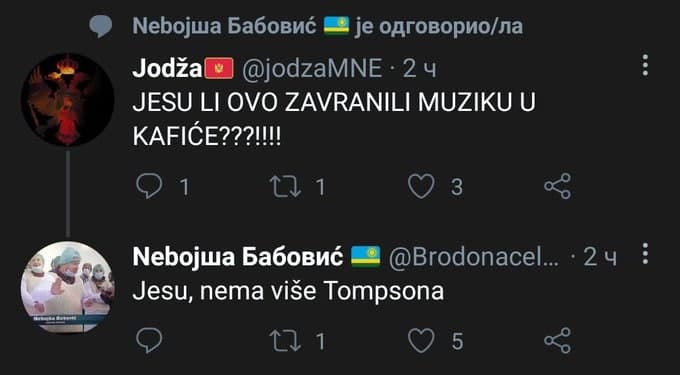
Task: Open the reply-context speech bubble icon
Action: coord(101,27)
